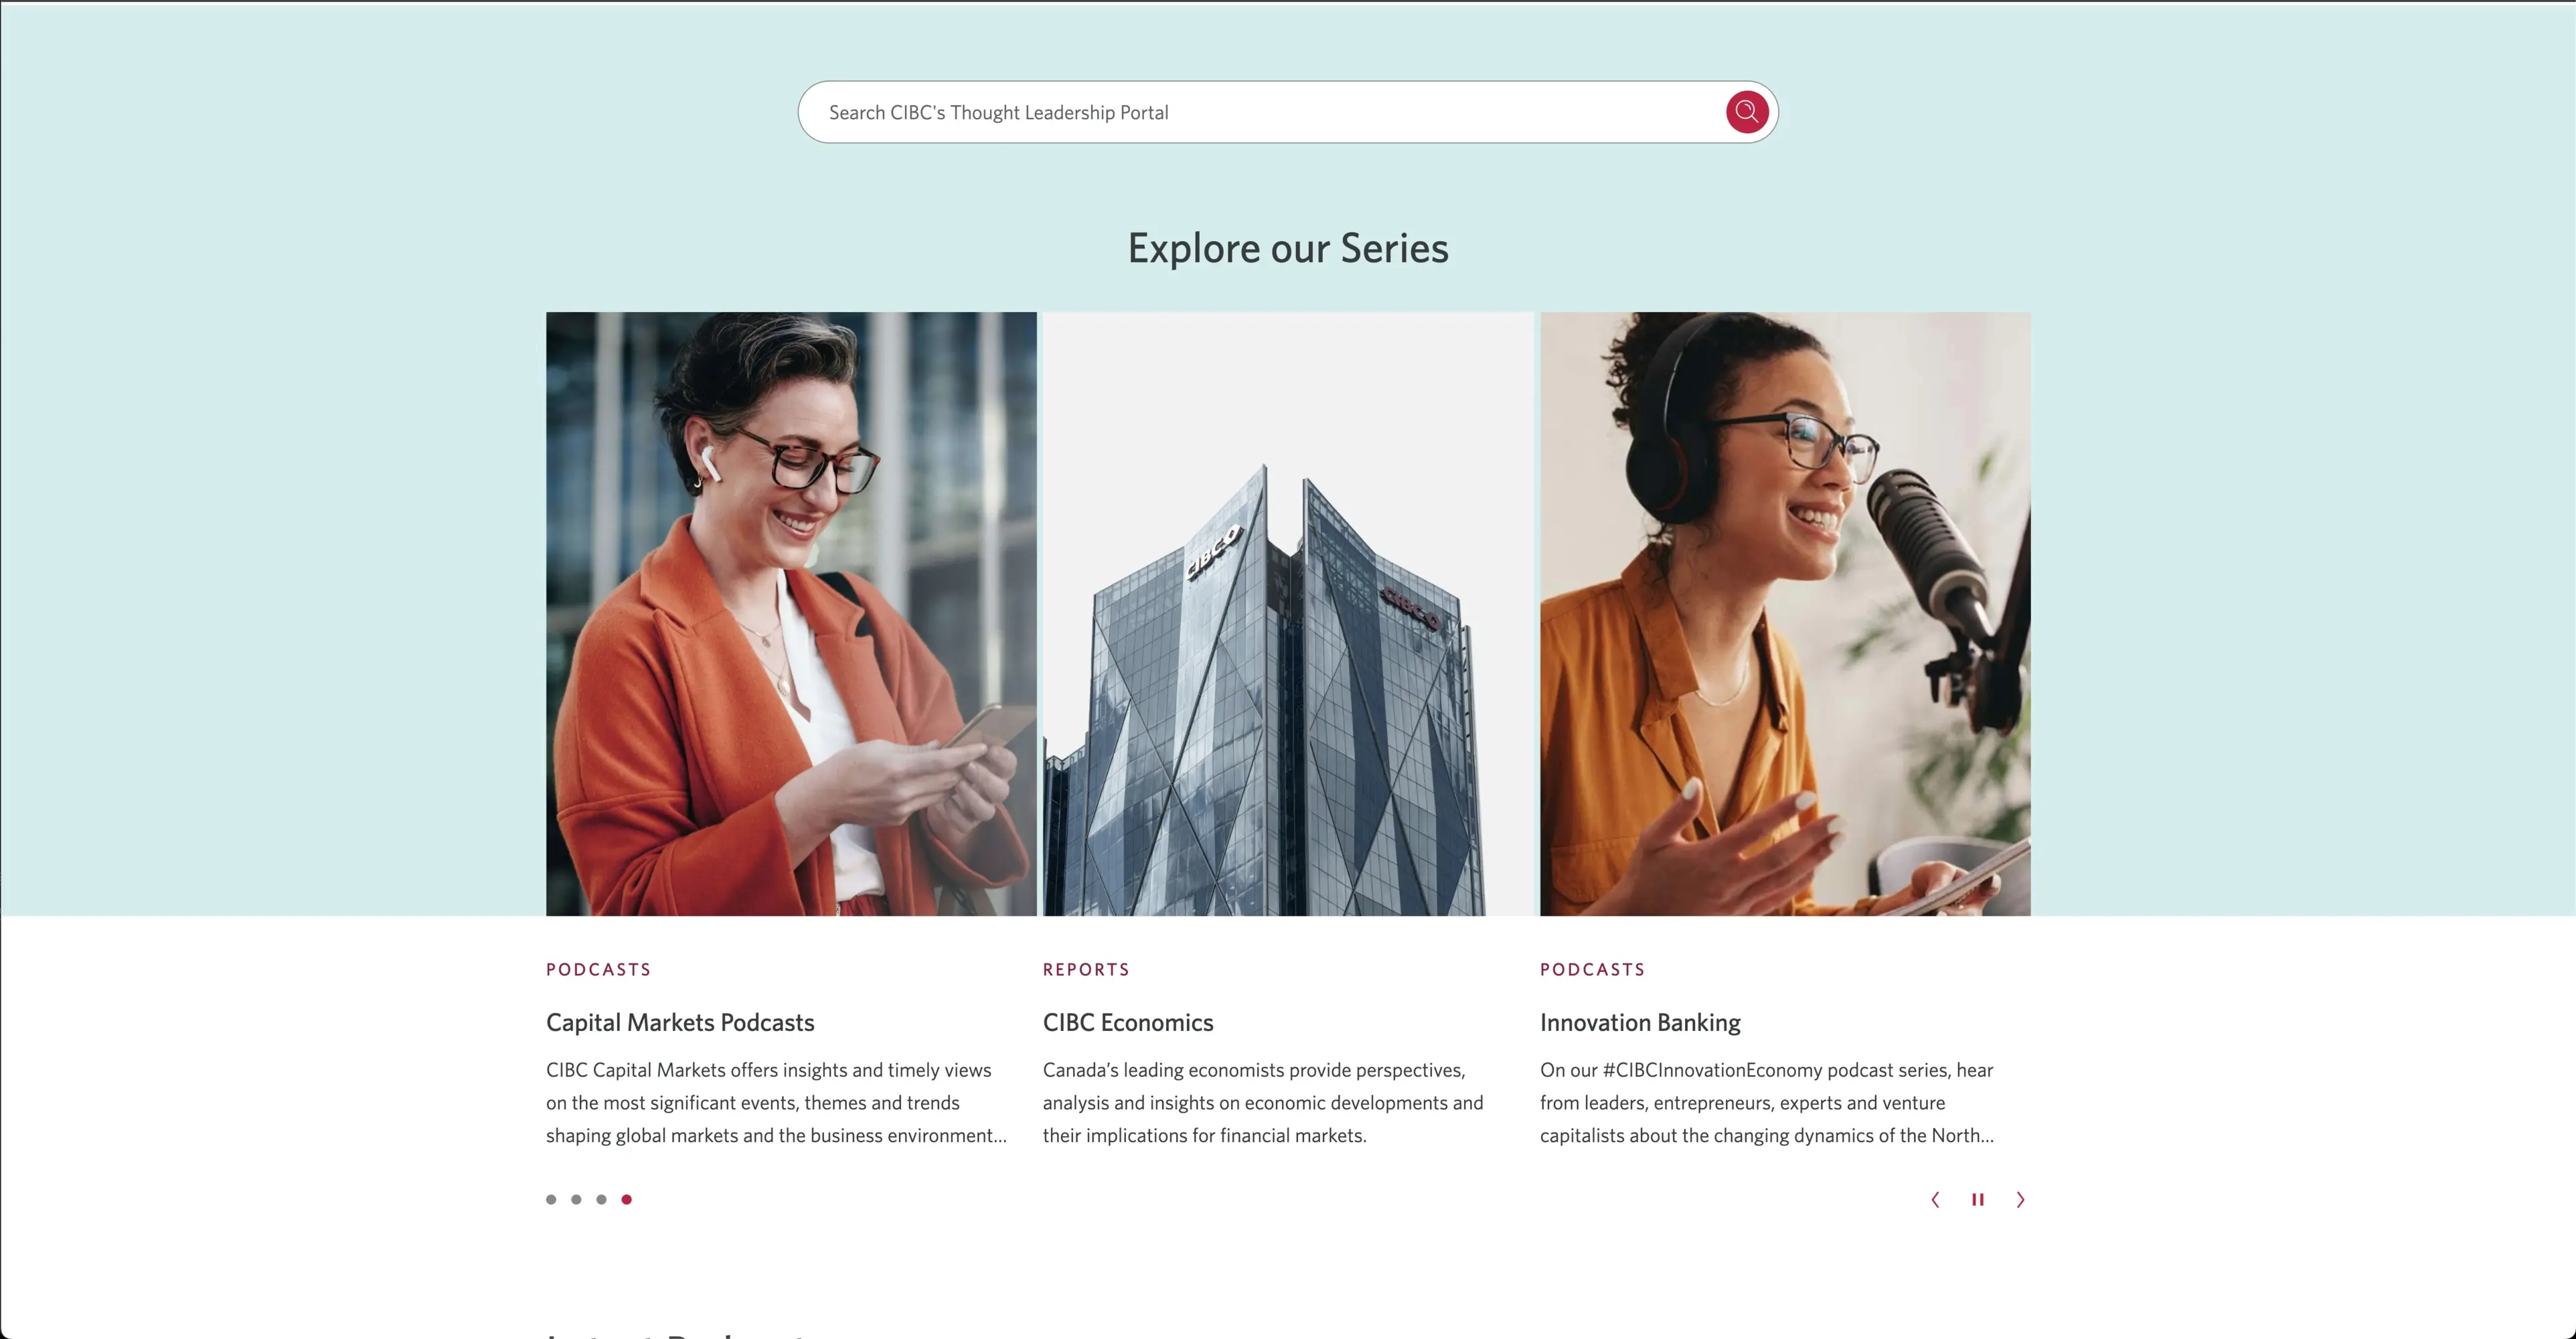This screenshot has width=2576, height=1339.
Task: Go to the next carousel slide
Action: (x=2020, y=1199)
